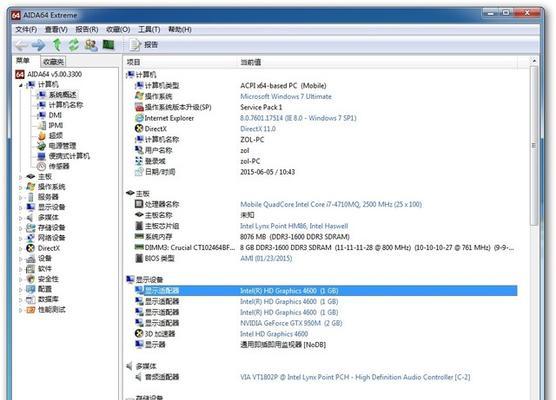The width and height of the screenshot is (556, 400).
Task: Expand the 性能测试 node in tree
Action: point(21,310)
